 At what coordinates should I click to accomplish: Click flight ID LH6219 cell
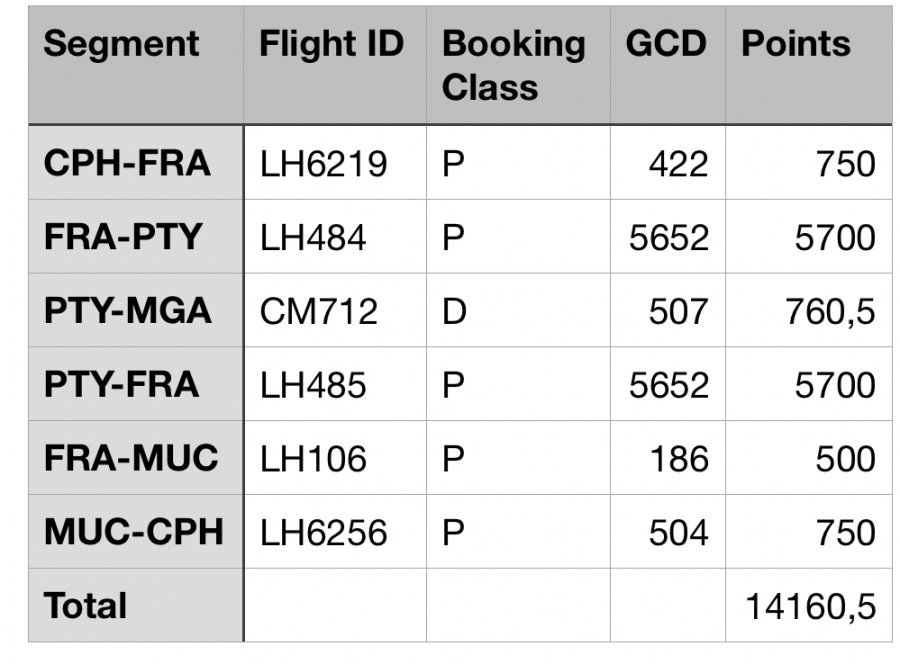323,163
